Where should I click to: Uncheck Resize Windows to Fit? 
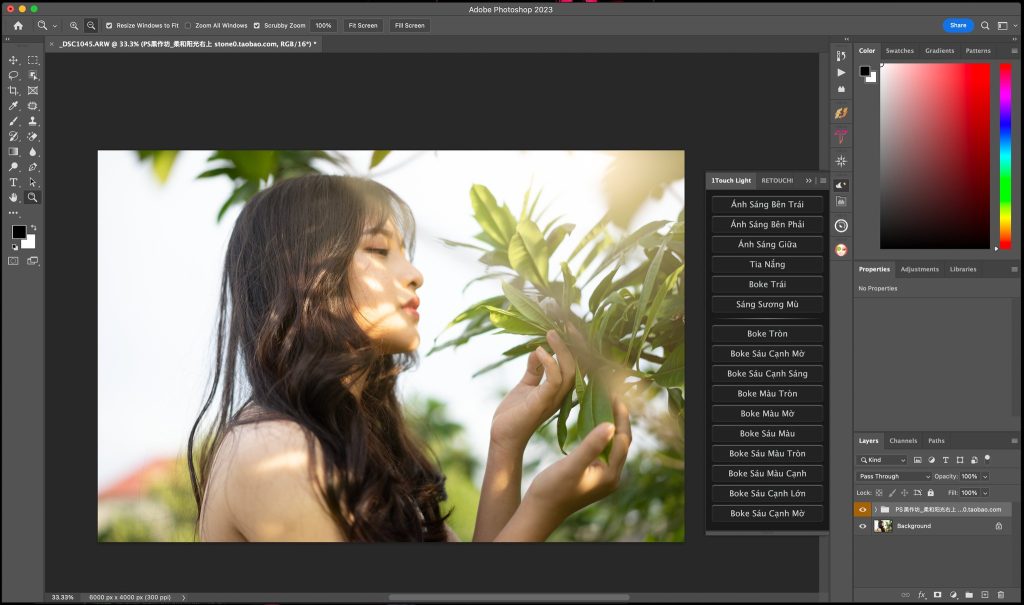click(x=109, y=25)
